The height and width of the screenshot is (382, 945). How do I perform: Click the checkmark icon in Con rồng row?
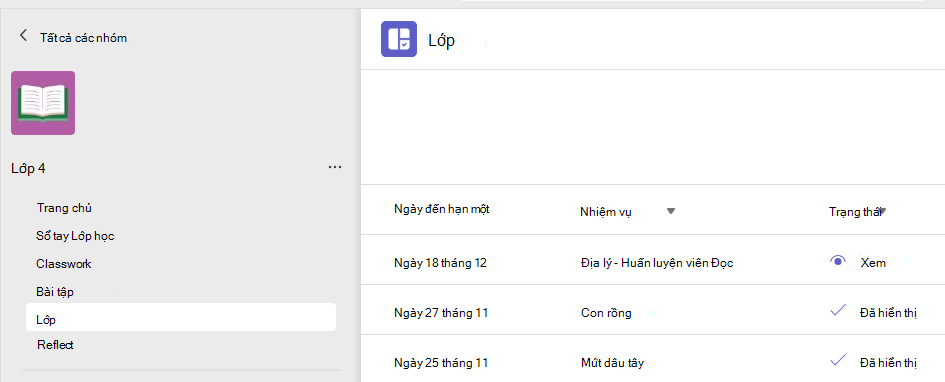pos(838,311)
